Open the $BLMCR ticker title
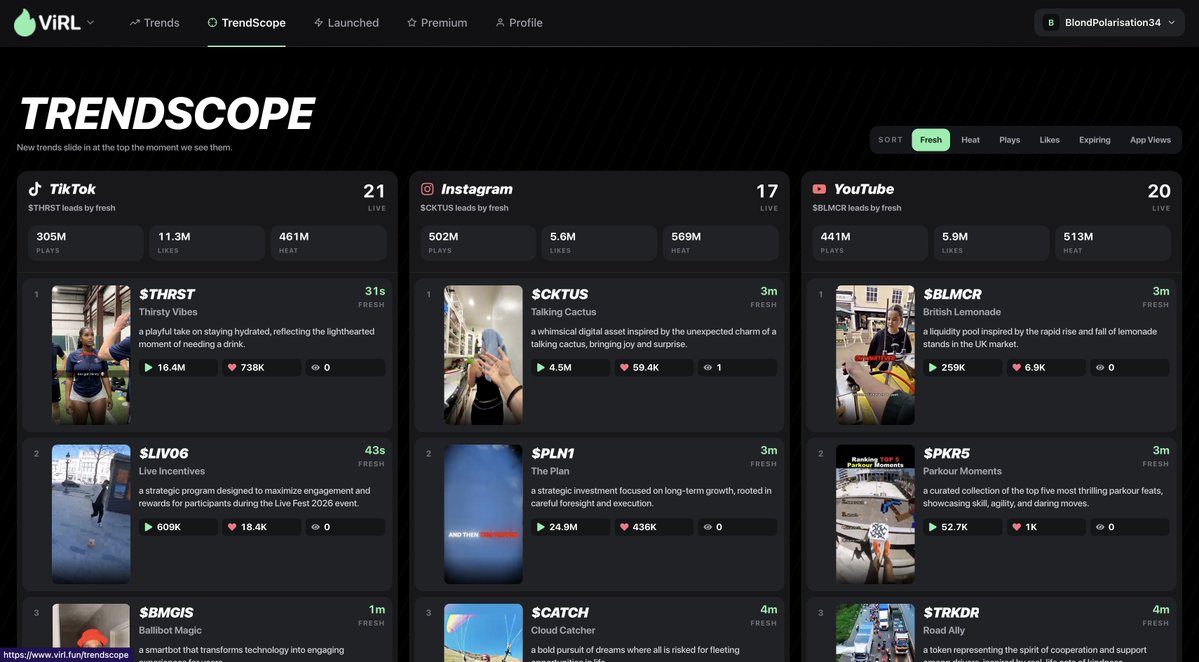 point(952,294)
